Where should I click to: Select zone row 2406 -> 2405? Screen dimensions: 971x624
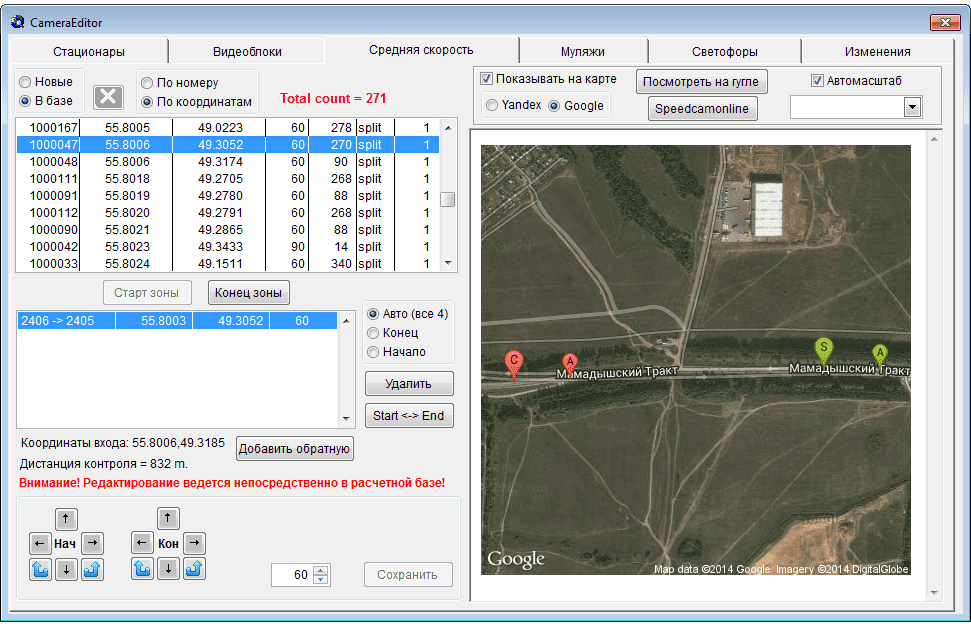[177, 321]
